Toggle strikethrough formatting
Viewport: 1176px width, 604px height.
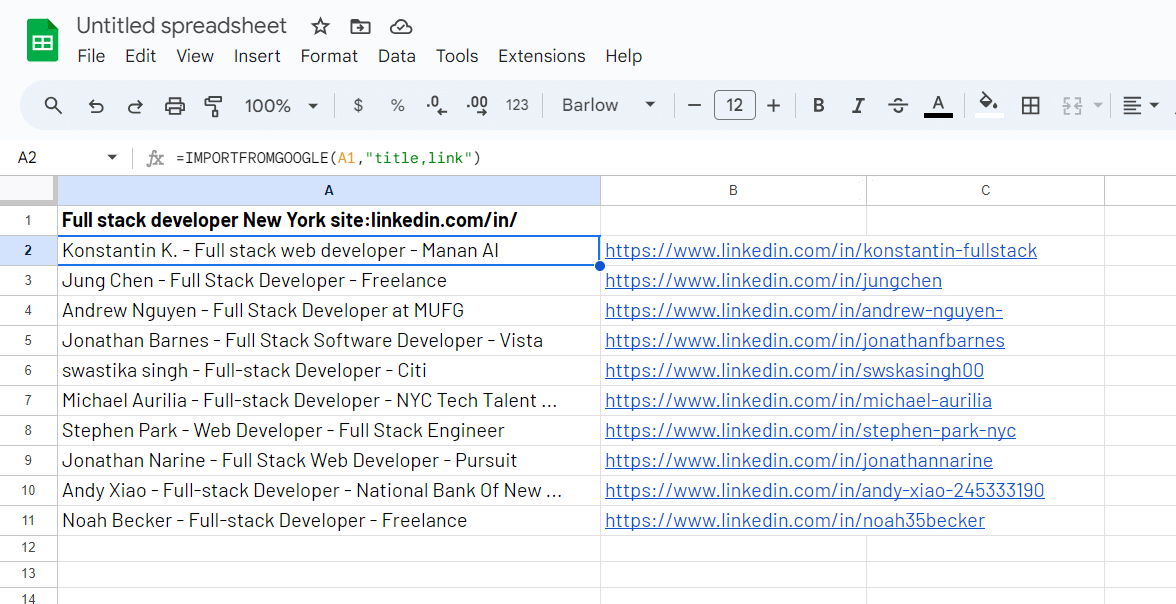click(x=898, y=106)
